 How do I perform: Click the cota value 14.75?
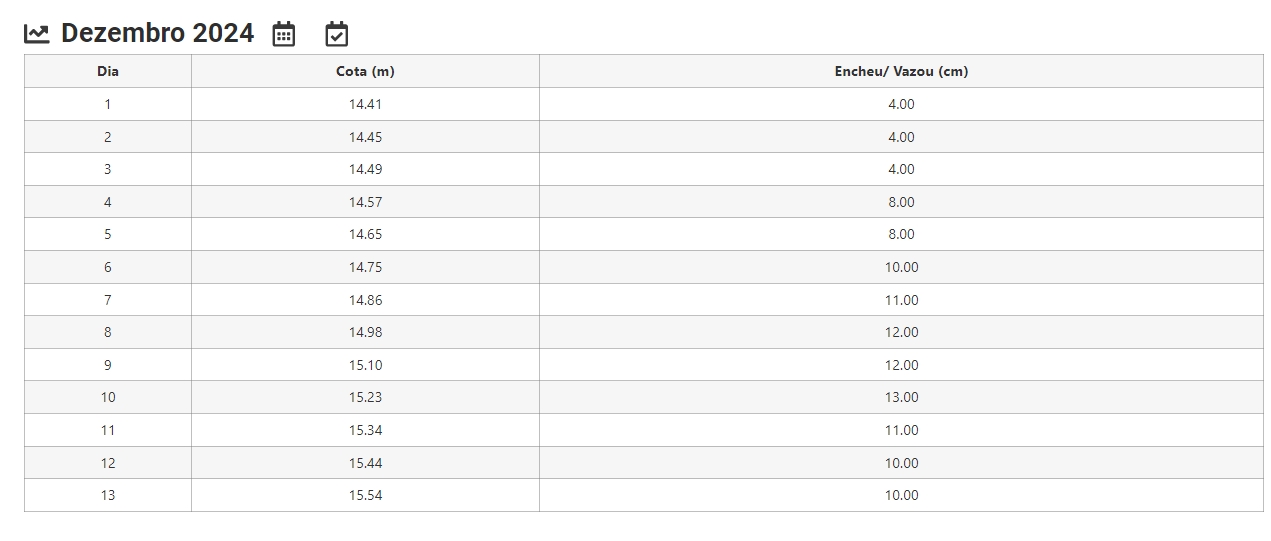point(365,267)
